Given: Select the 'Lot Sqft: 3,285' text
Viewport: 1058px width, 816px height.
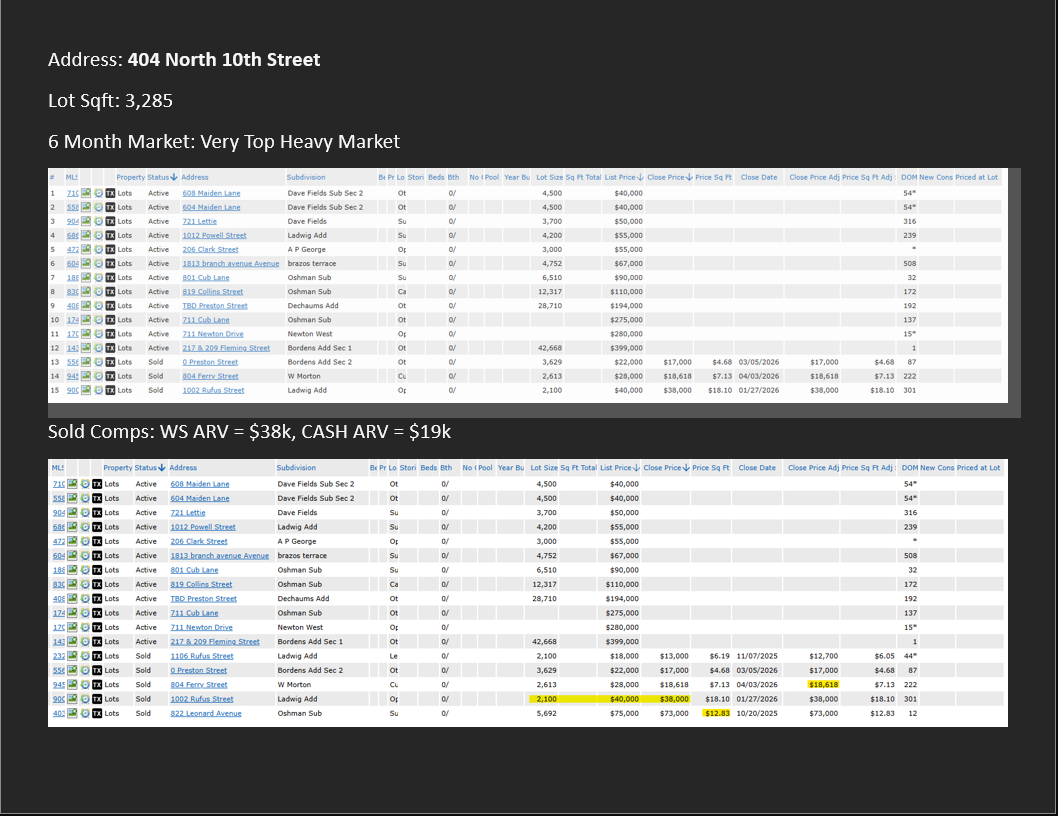Looking at the screenshot, I should [111, 101].
